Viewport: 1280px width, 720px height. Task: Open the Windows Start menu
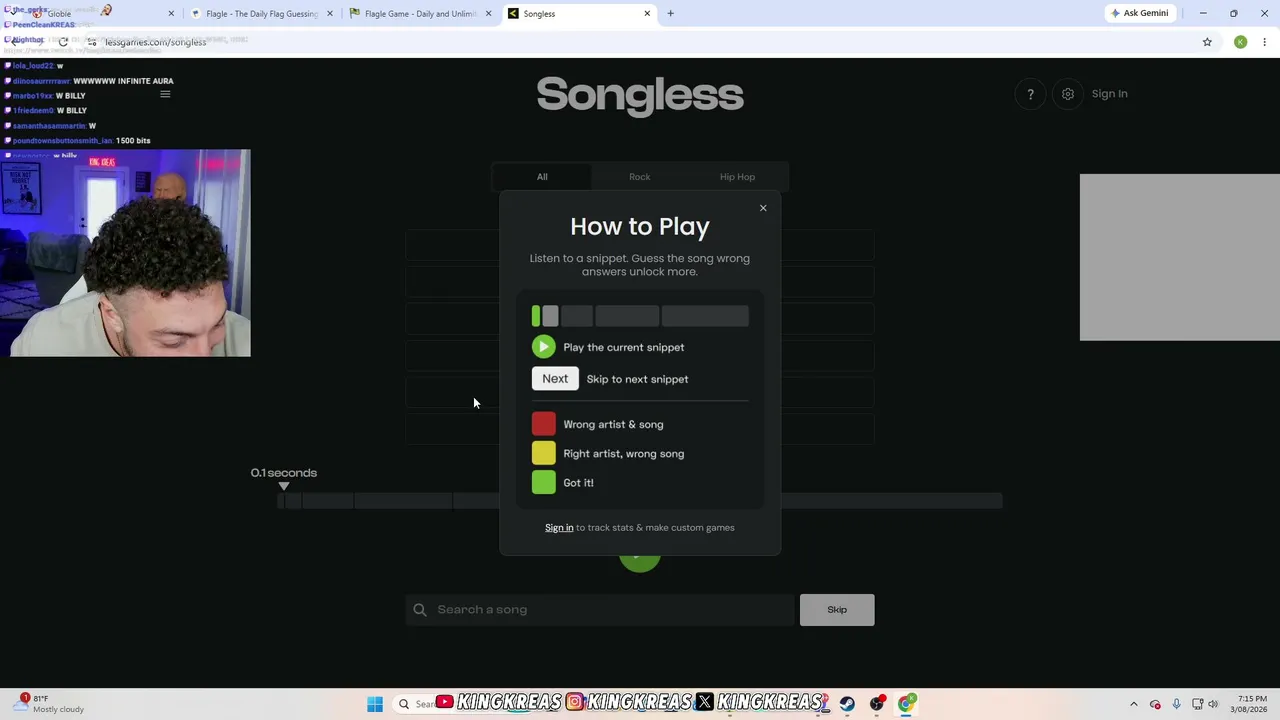click(x=375, y=704)
